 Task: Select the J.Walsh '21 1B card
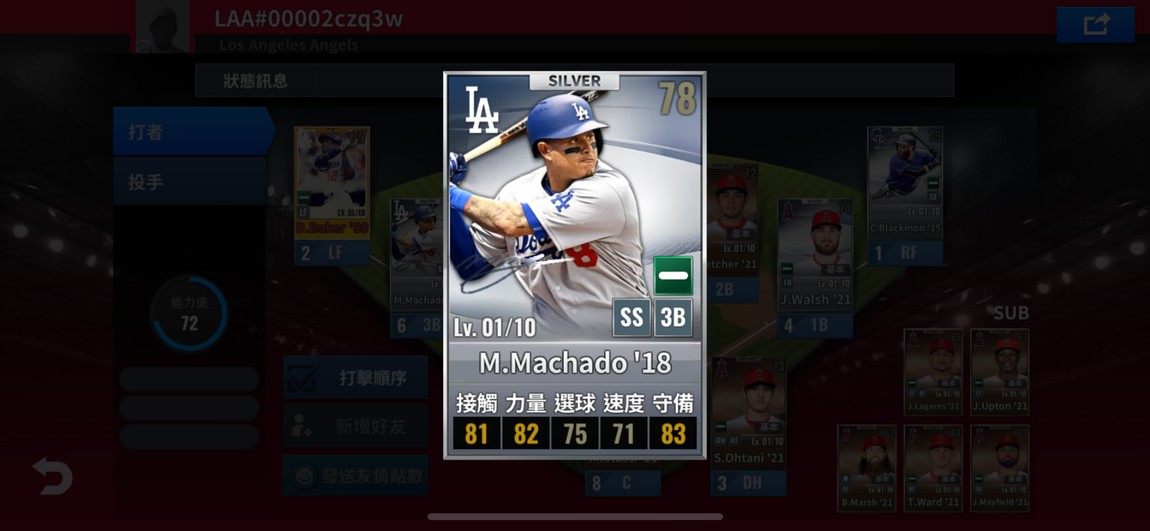[815, 268]
